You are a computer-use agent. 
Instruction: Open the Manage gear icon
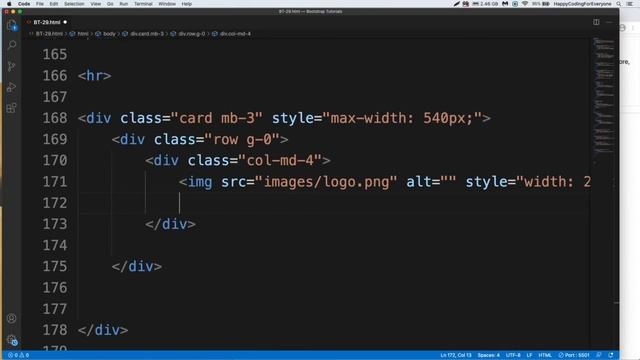(12, 340)
